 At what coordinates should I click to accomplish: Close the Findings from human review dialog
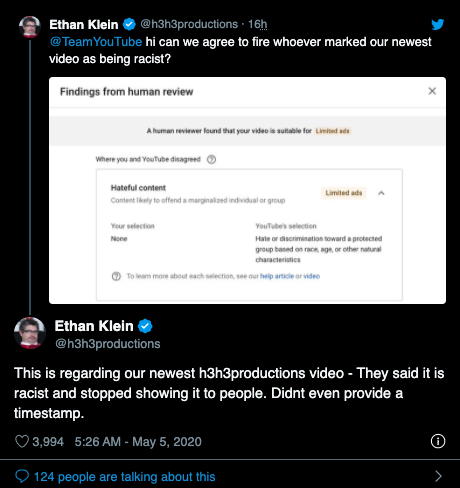coord(432,91)
